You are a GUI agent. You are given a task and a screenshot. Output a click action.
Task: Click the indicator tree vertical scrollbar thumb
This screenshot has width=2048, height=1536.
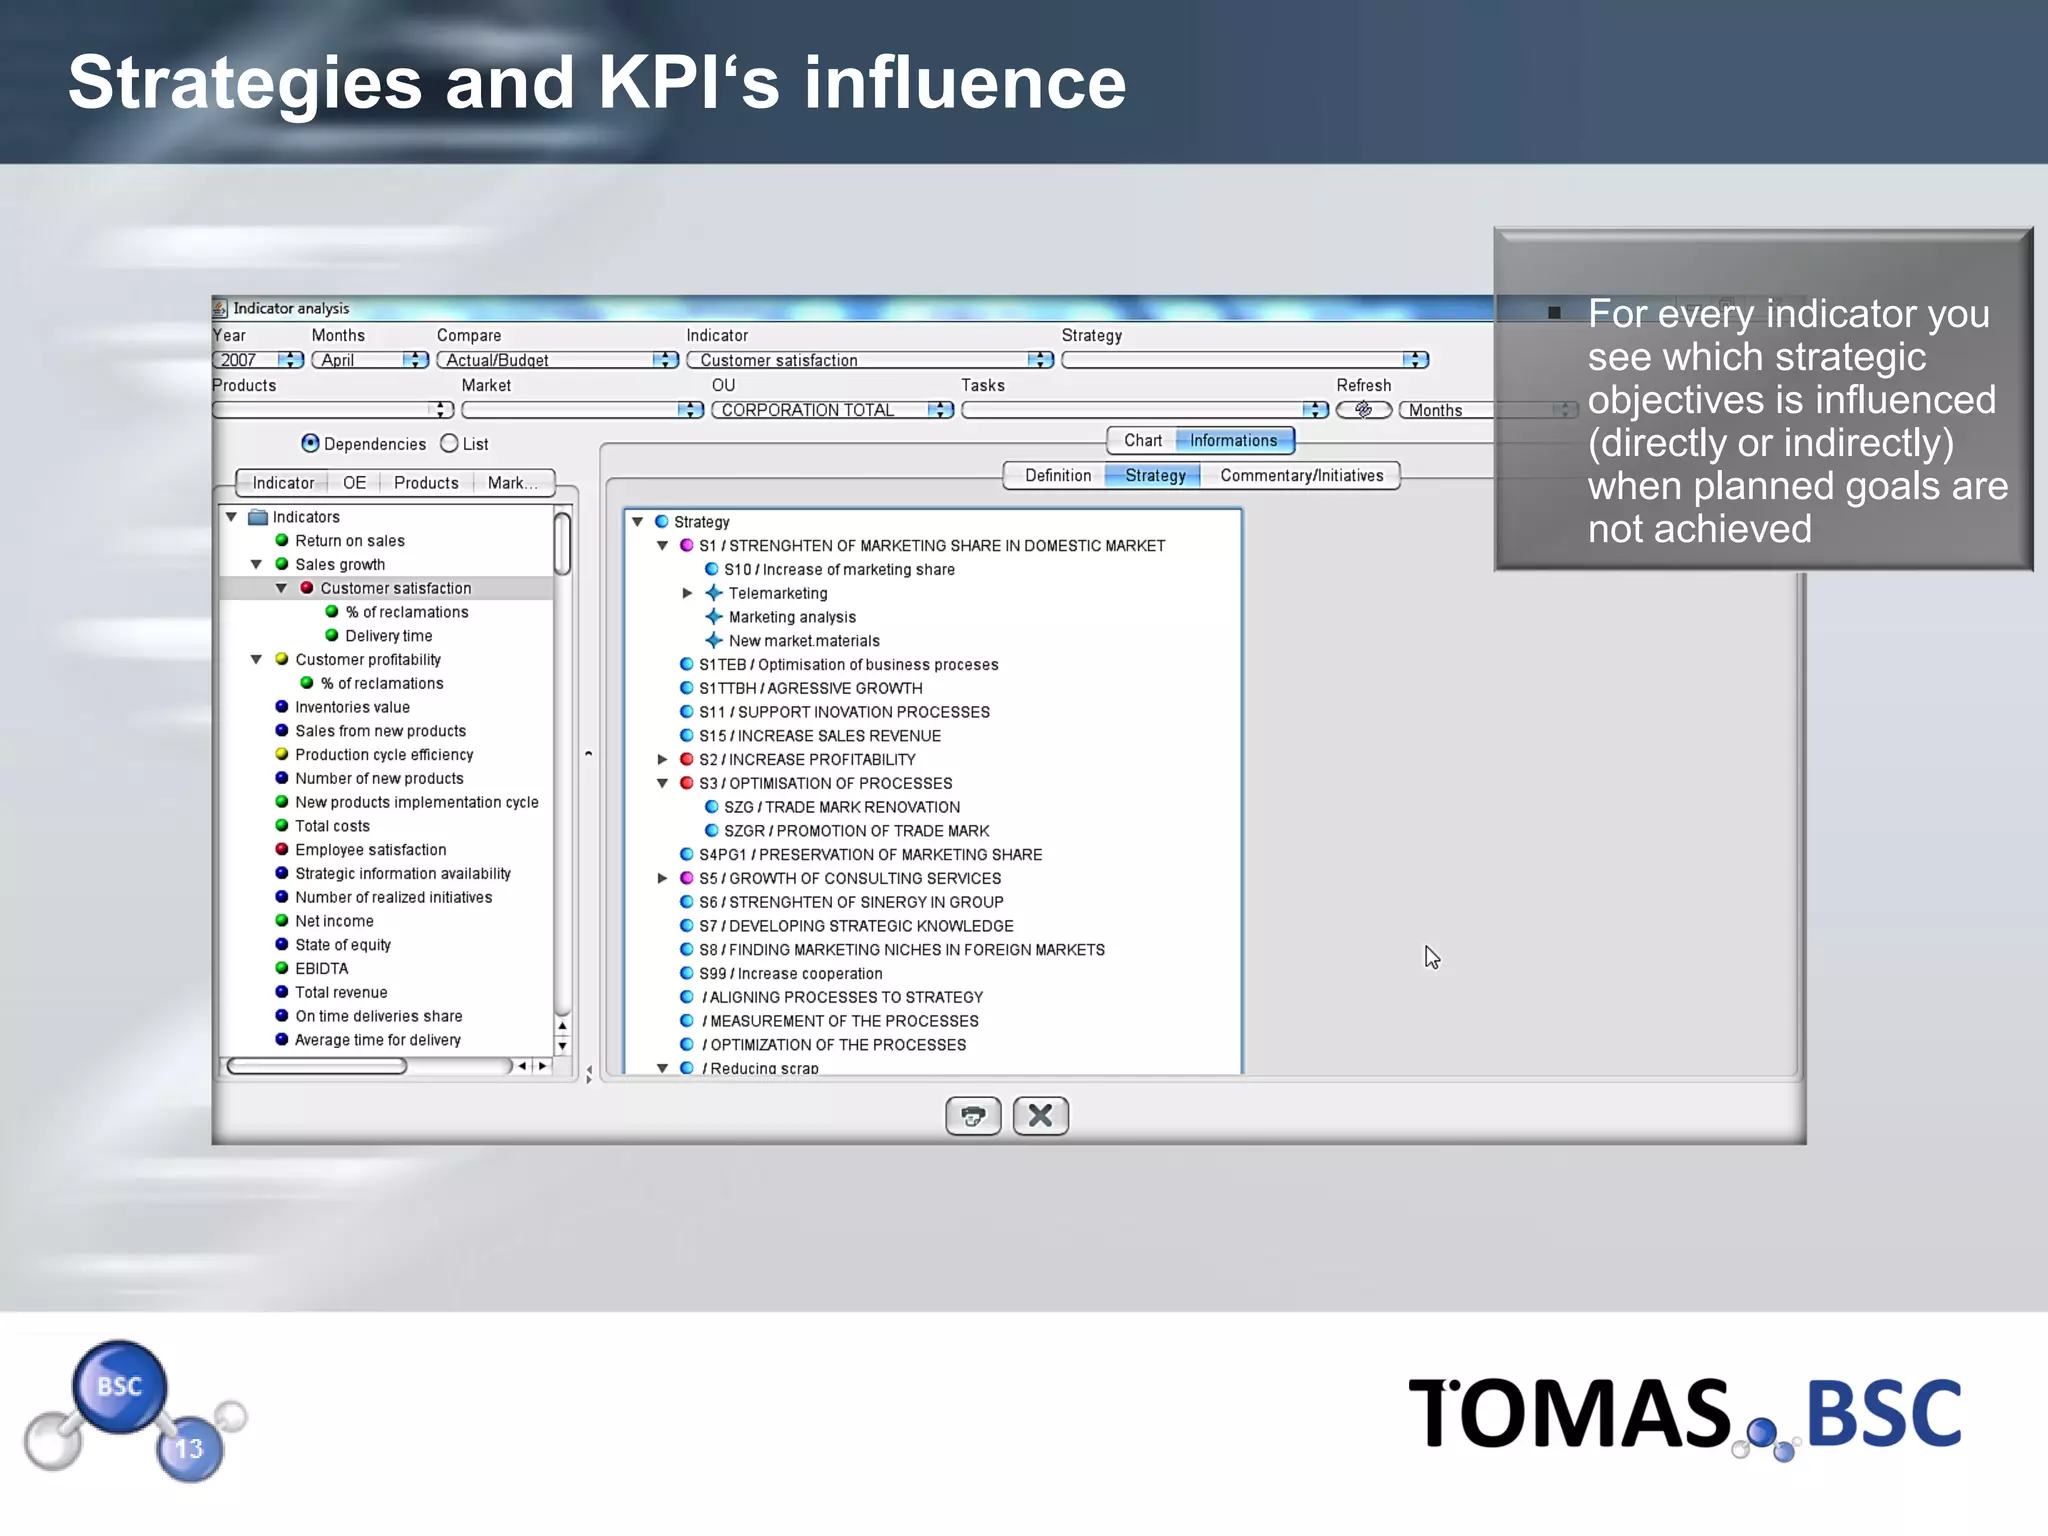pyautogui.click(x=563, y=543)
